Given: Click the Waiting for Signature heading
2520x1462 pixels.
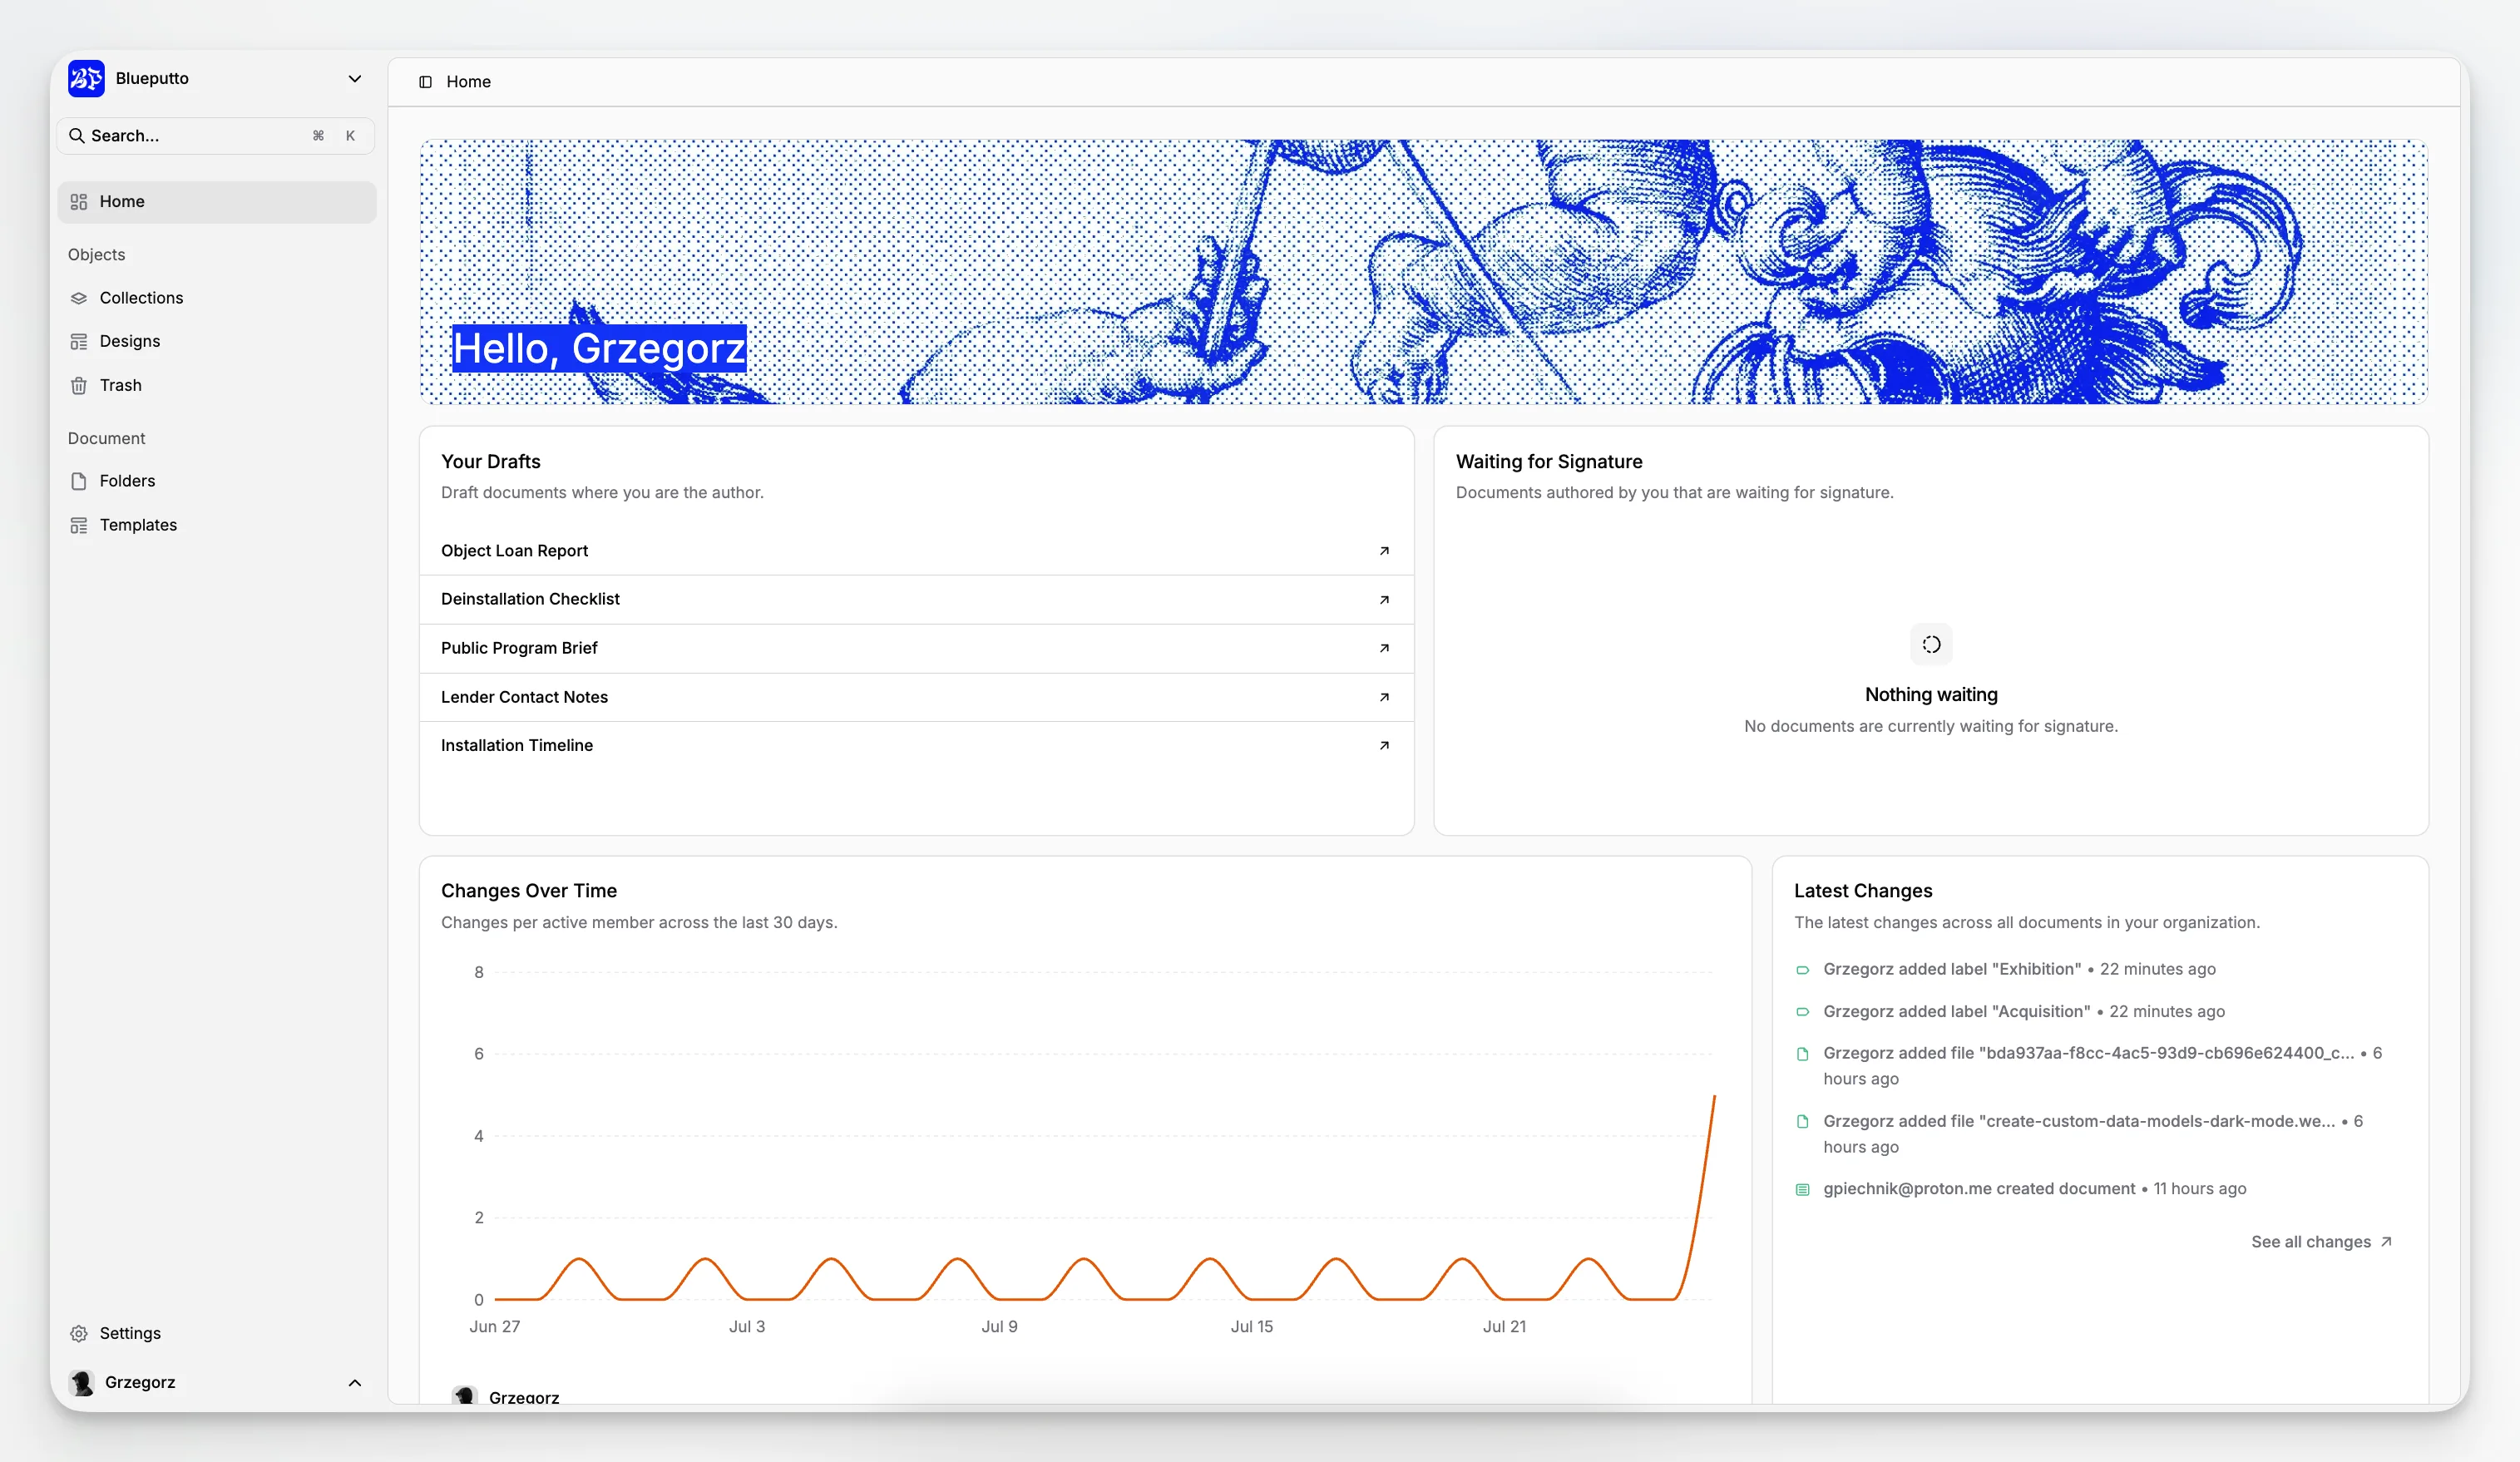Looking at the screenshot, I should [x=1548, y=461].
